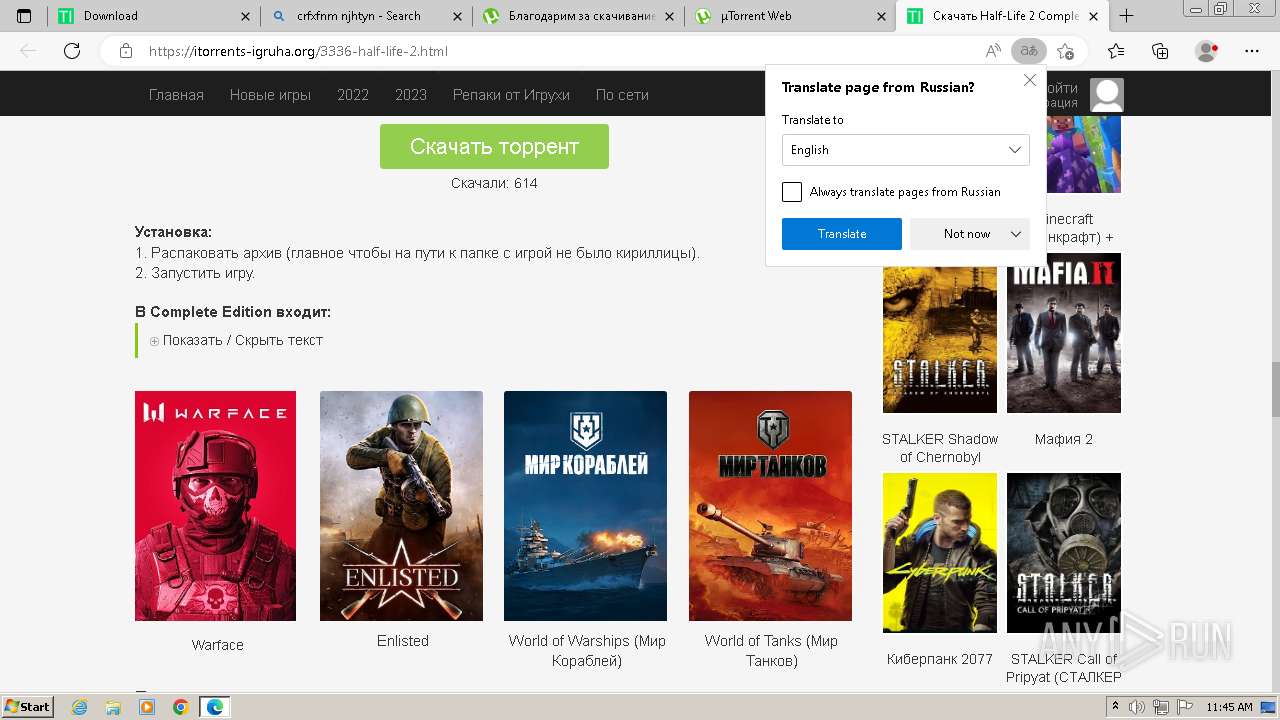Open World of Warships link
Image resolution: width=1280 pixels, height=720 pixels.
click(587, 651)
